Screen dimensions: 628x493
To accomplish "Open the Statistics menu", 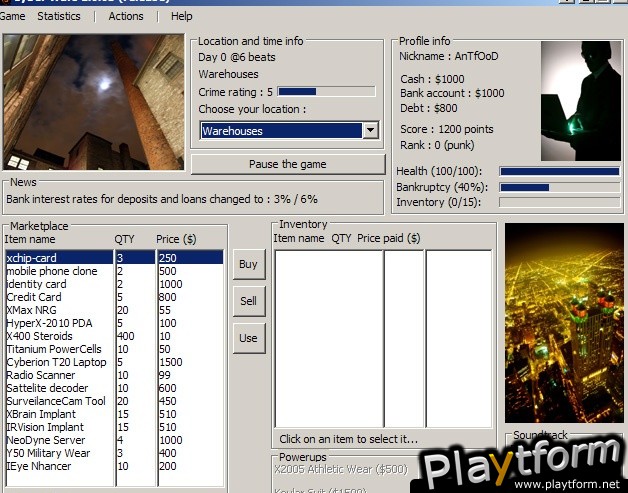I will 59,16.
